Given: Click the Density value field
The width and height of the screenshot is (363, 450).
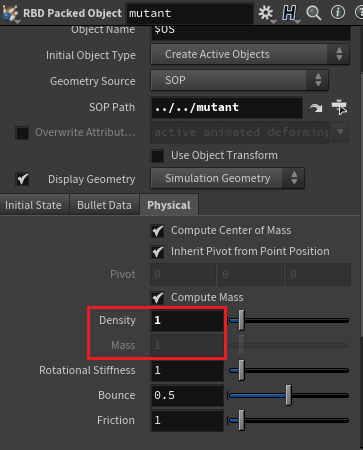Looking at the screenshot, I should pos(187,320).
